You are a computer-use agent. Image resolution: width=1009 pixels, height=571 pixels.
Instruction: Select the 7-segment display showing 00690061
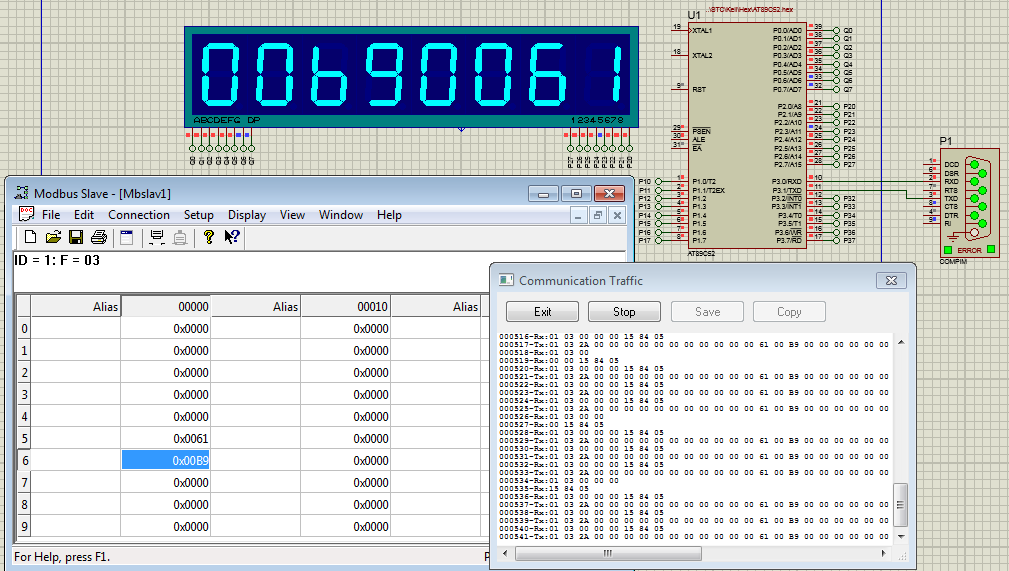tap(411, 77)
